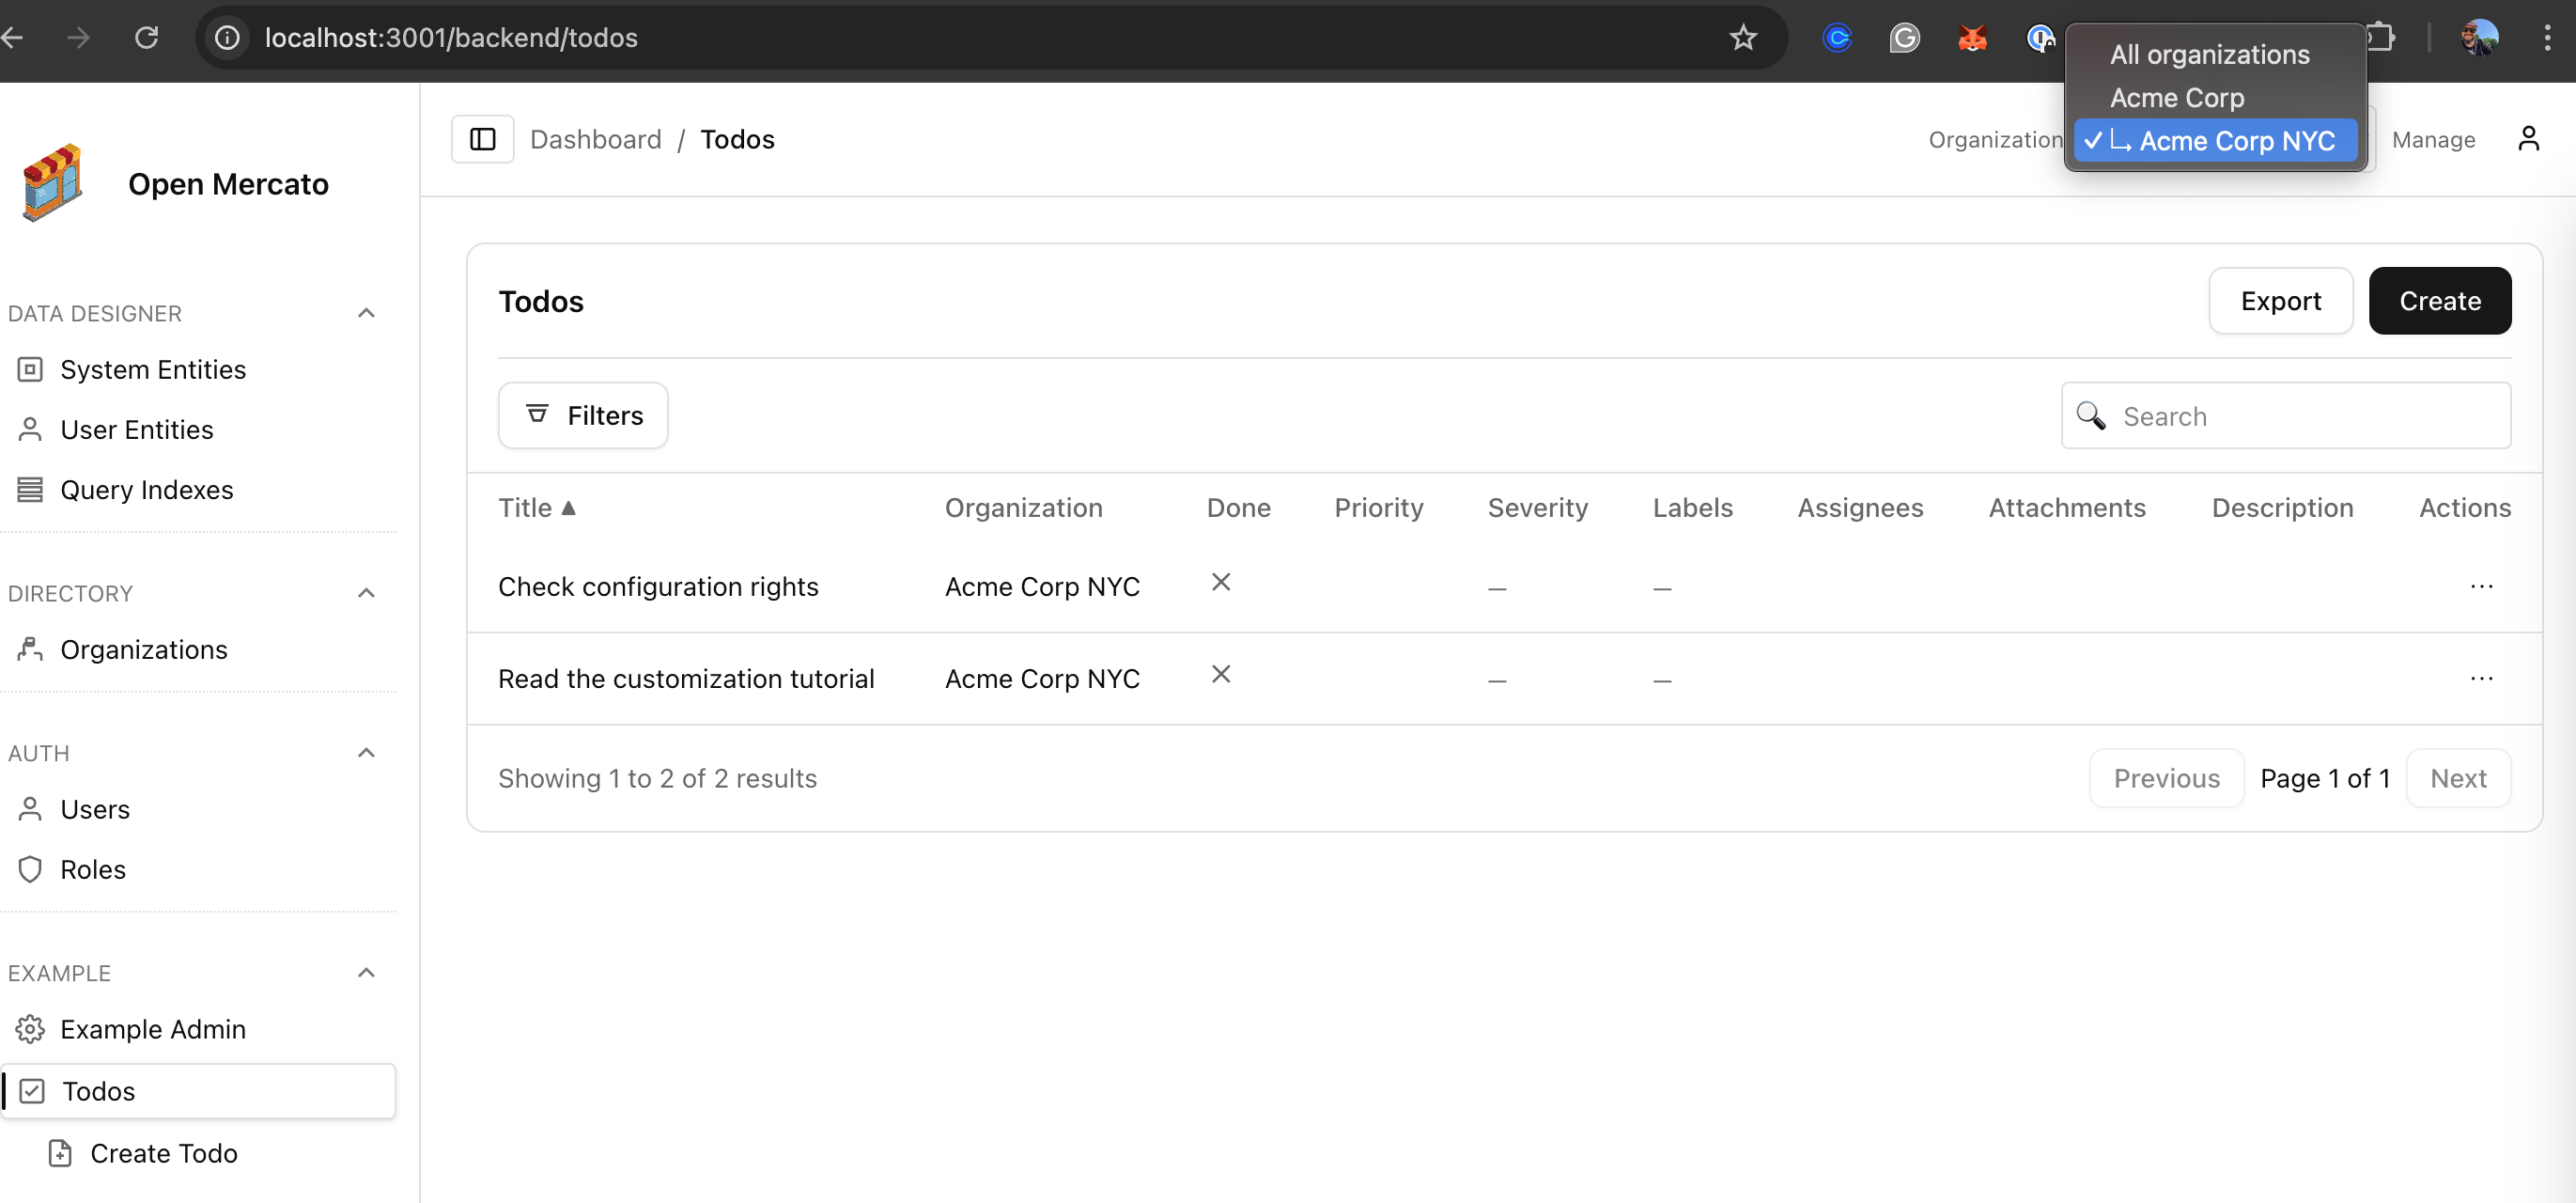Select 'All organizations' in the menu
The height and width of the screenshot is (1203, 2576).
2209,54
